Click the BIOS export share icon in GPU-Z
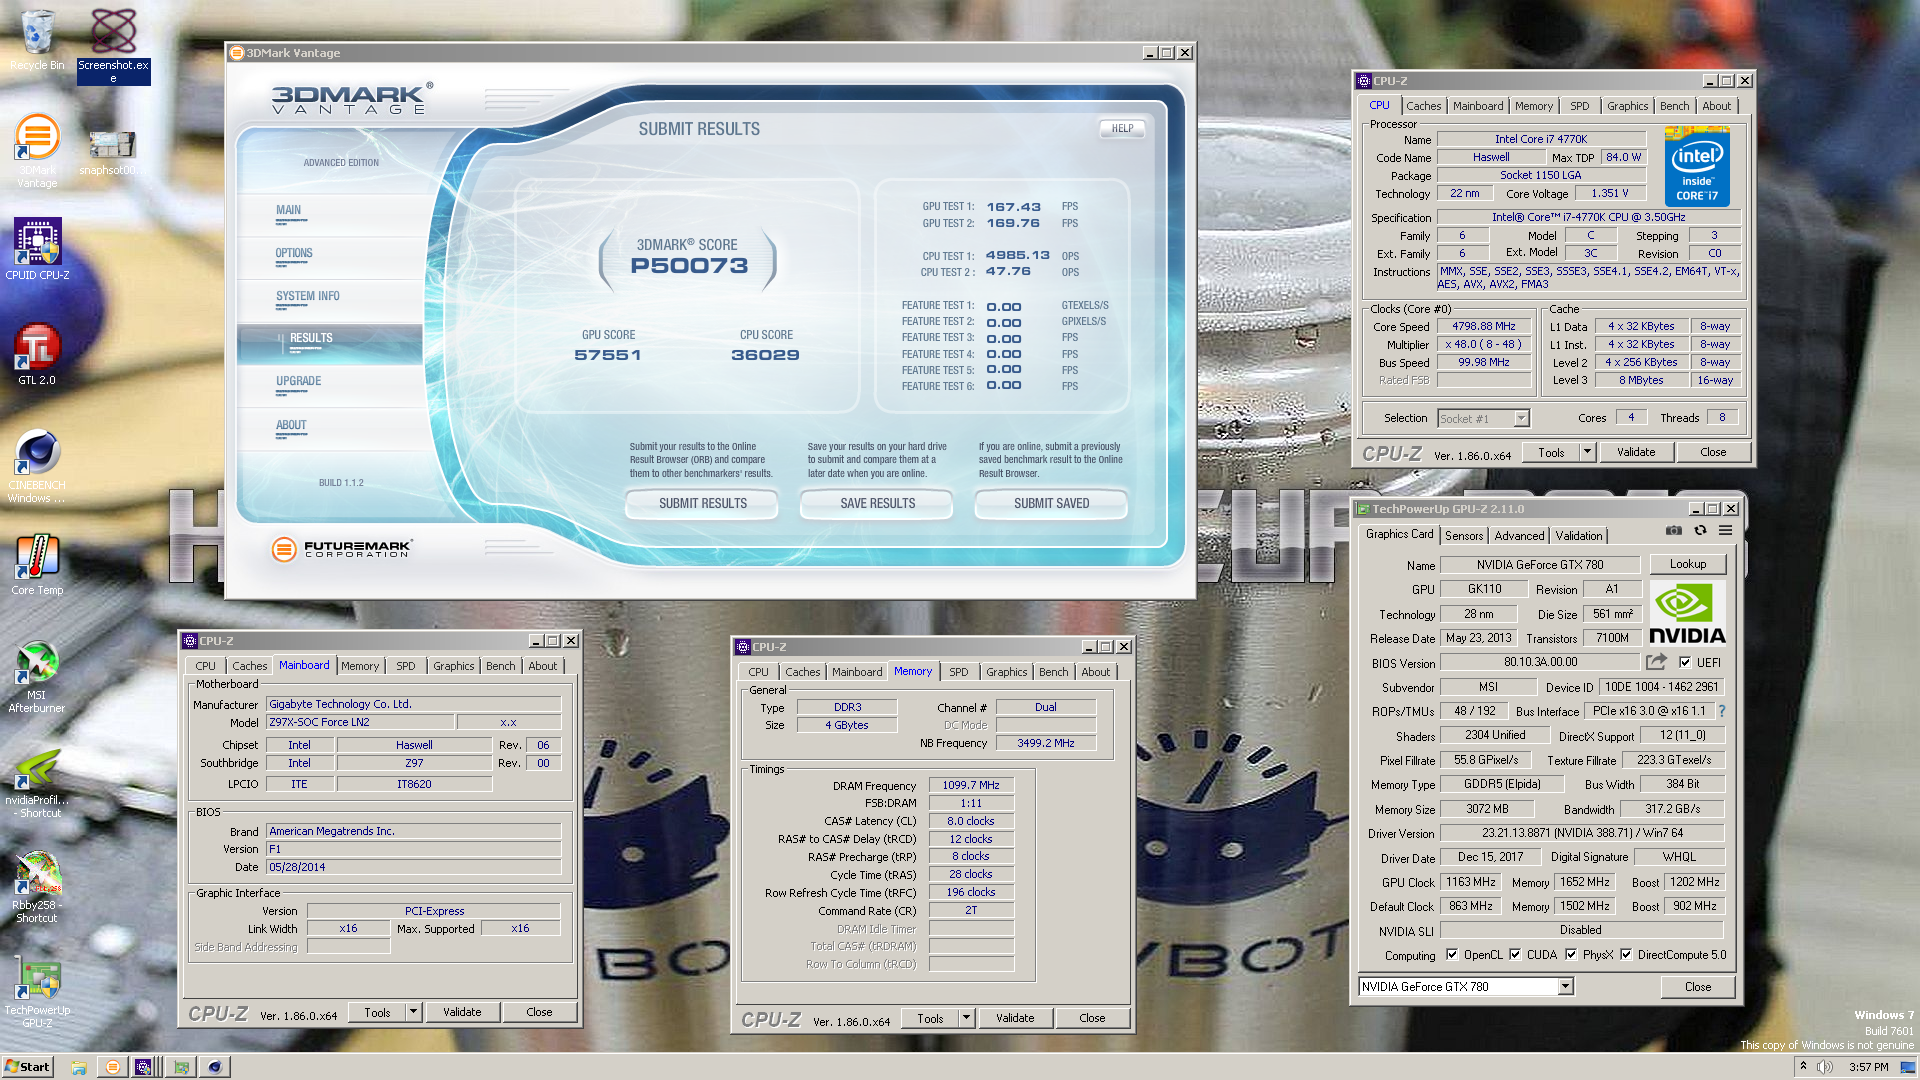 pyautogui.click(x=1657, y=662)
